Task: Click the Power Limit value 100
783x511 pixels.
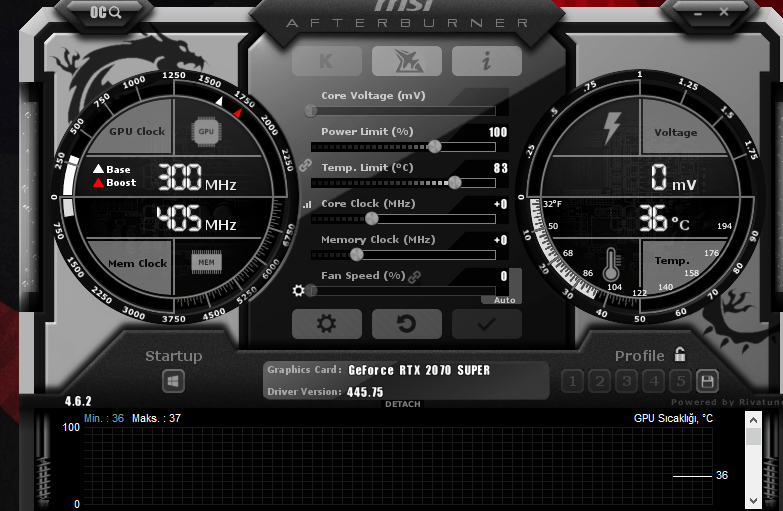Action: pyautogui.click(x=498, y=132)
